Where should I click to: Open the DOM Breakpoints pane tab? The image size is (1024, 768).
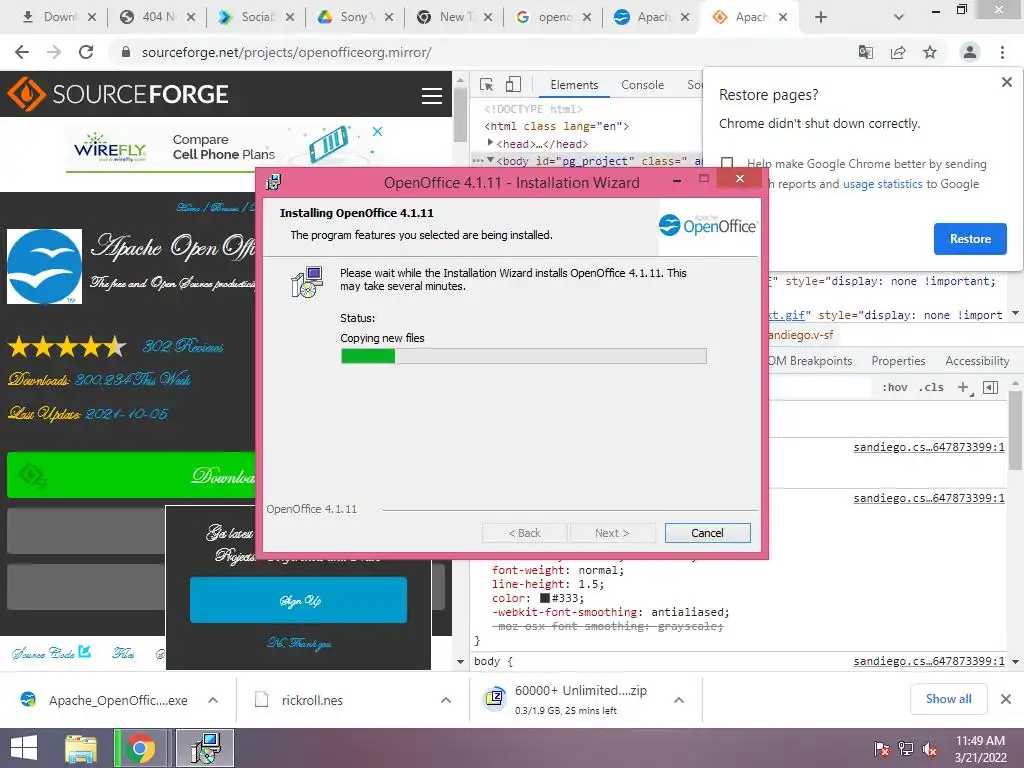pyautogui.click(x=810, y=360)
